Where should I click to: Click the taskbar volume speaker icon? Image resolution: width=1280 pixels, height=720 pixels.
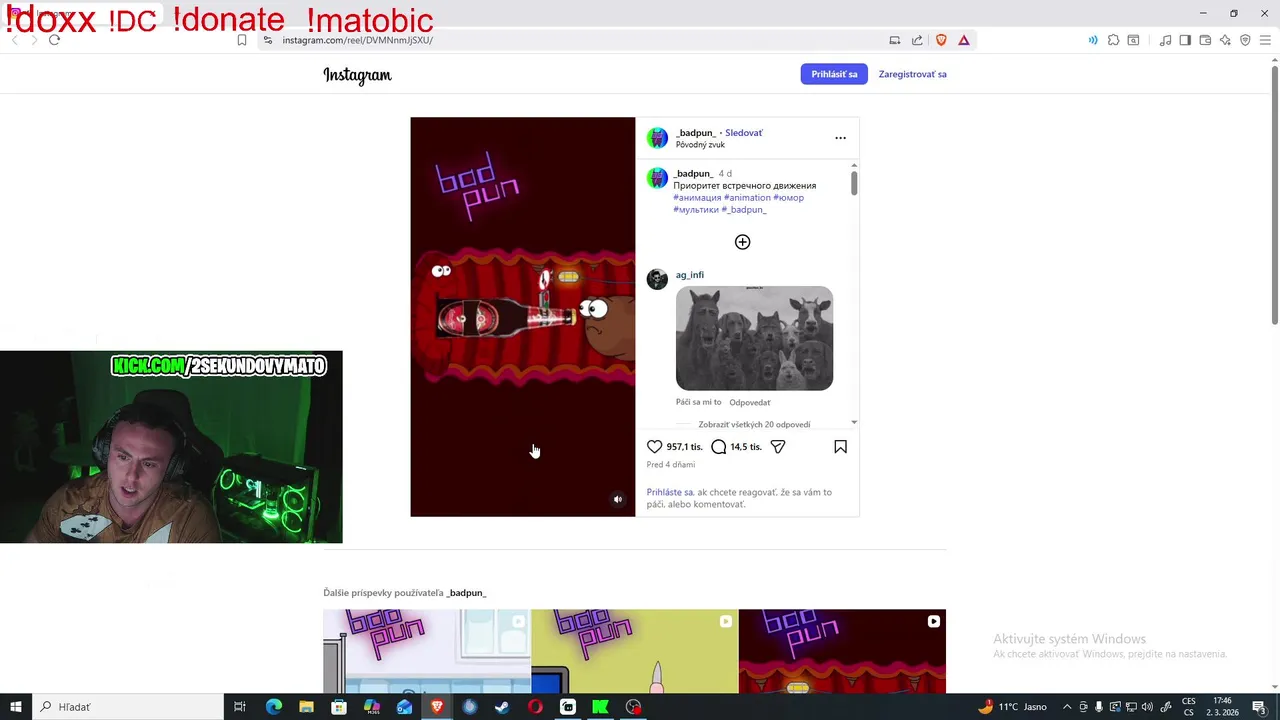tap(1148, 707)
